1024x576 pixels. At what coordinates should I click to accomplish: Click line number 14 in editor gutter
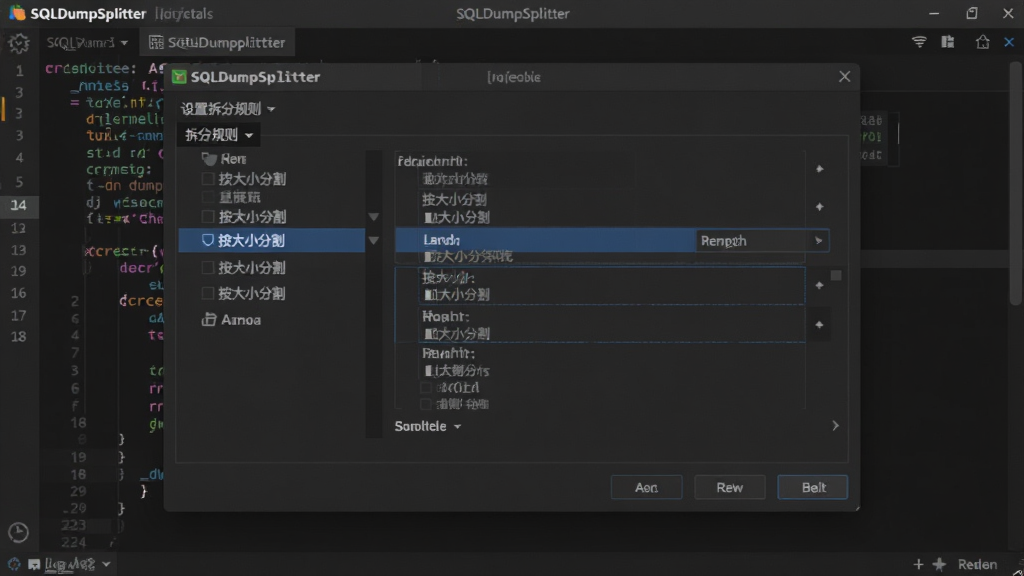(x=19, y=205)
